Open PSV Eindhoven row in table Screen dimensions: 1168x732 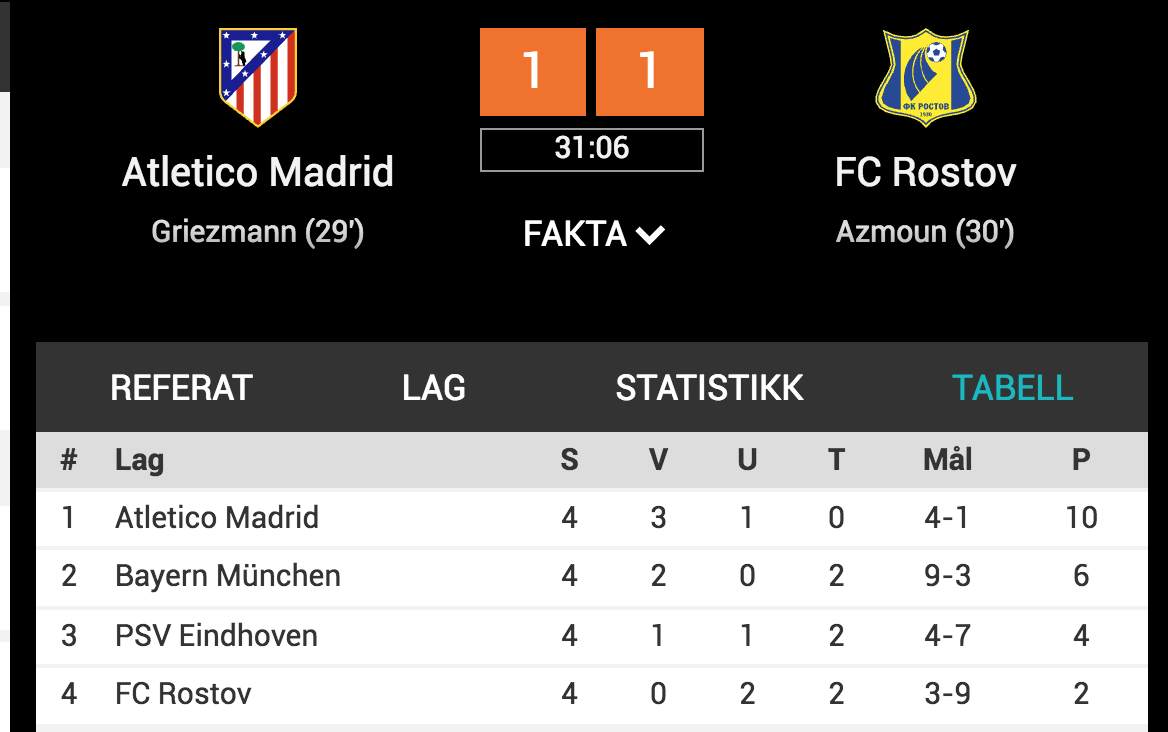point(591,636)
